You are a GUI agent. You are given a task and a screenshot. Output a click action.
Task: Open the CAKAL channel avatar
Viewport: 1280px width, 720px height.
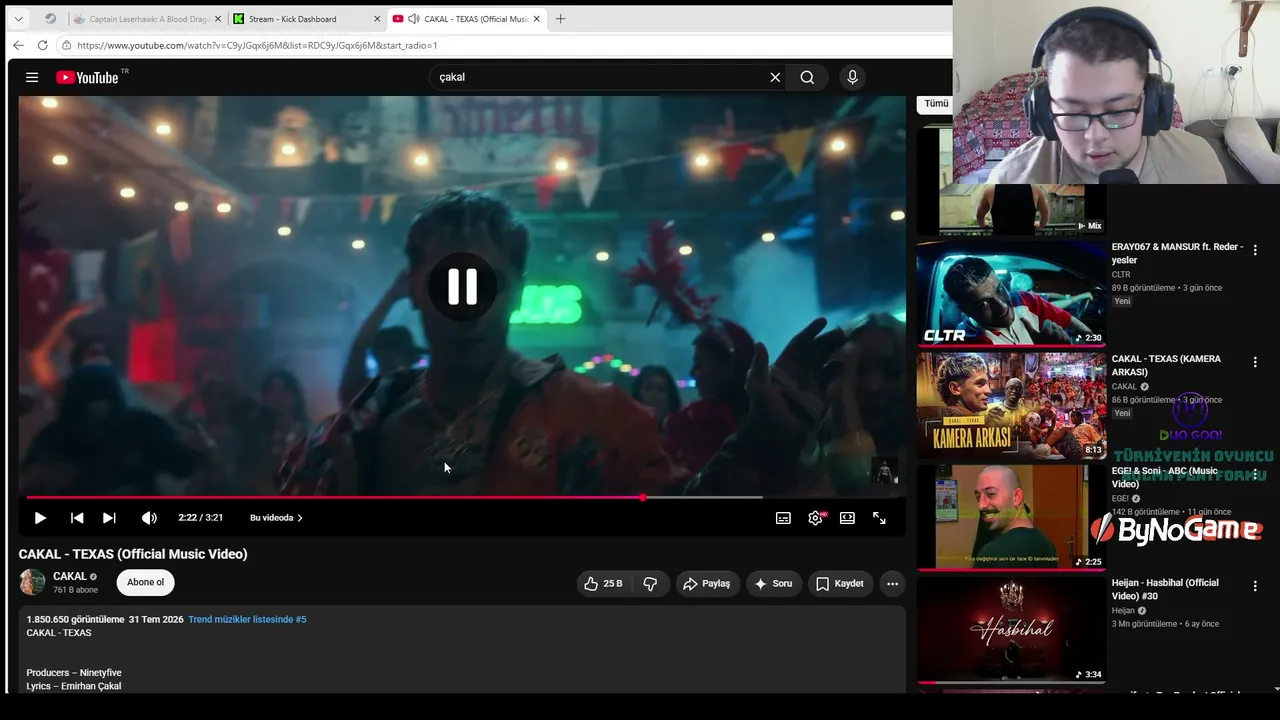[x=32, y=582]
